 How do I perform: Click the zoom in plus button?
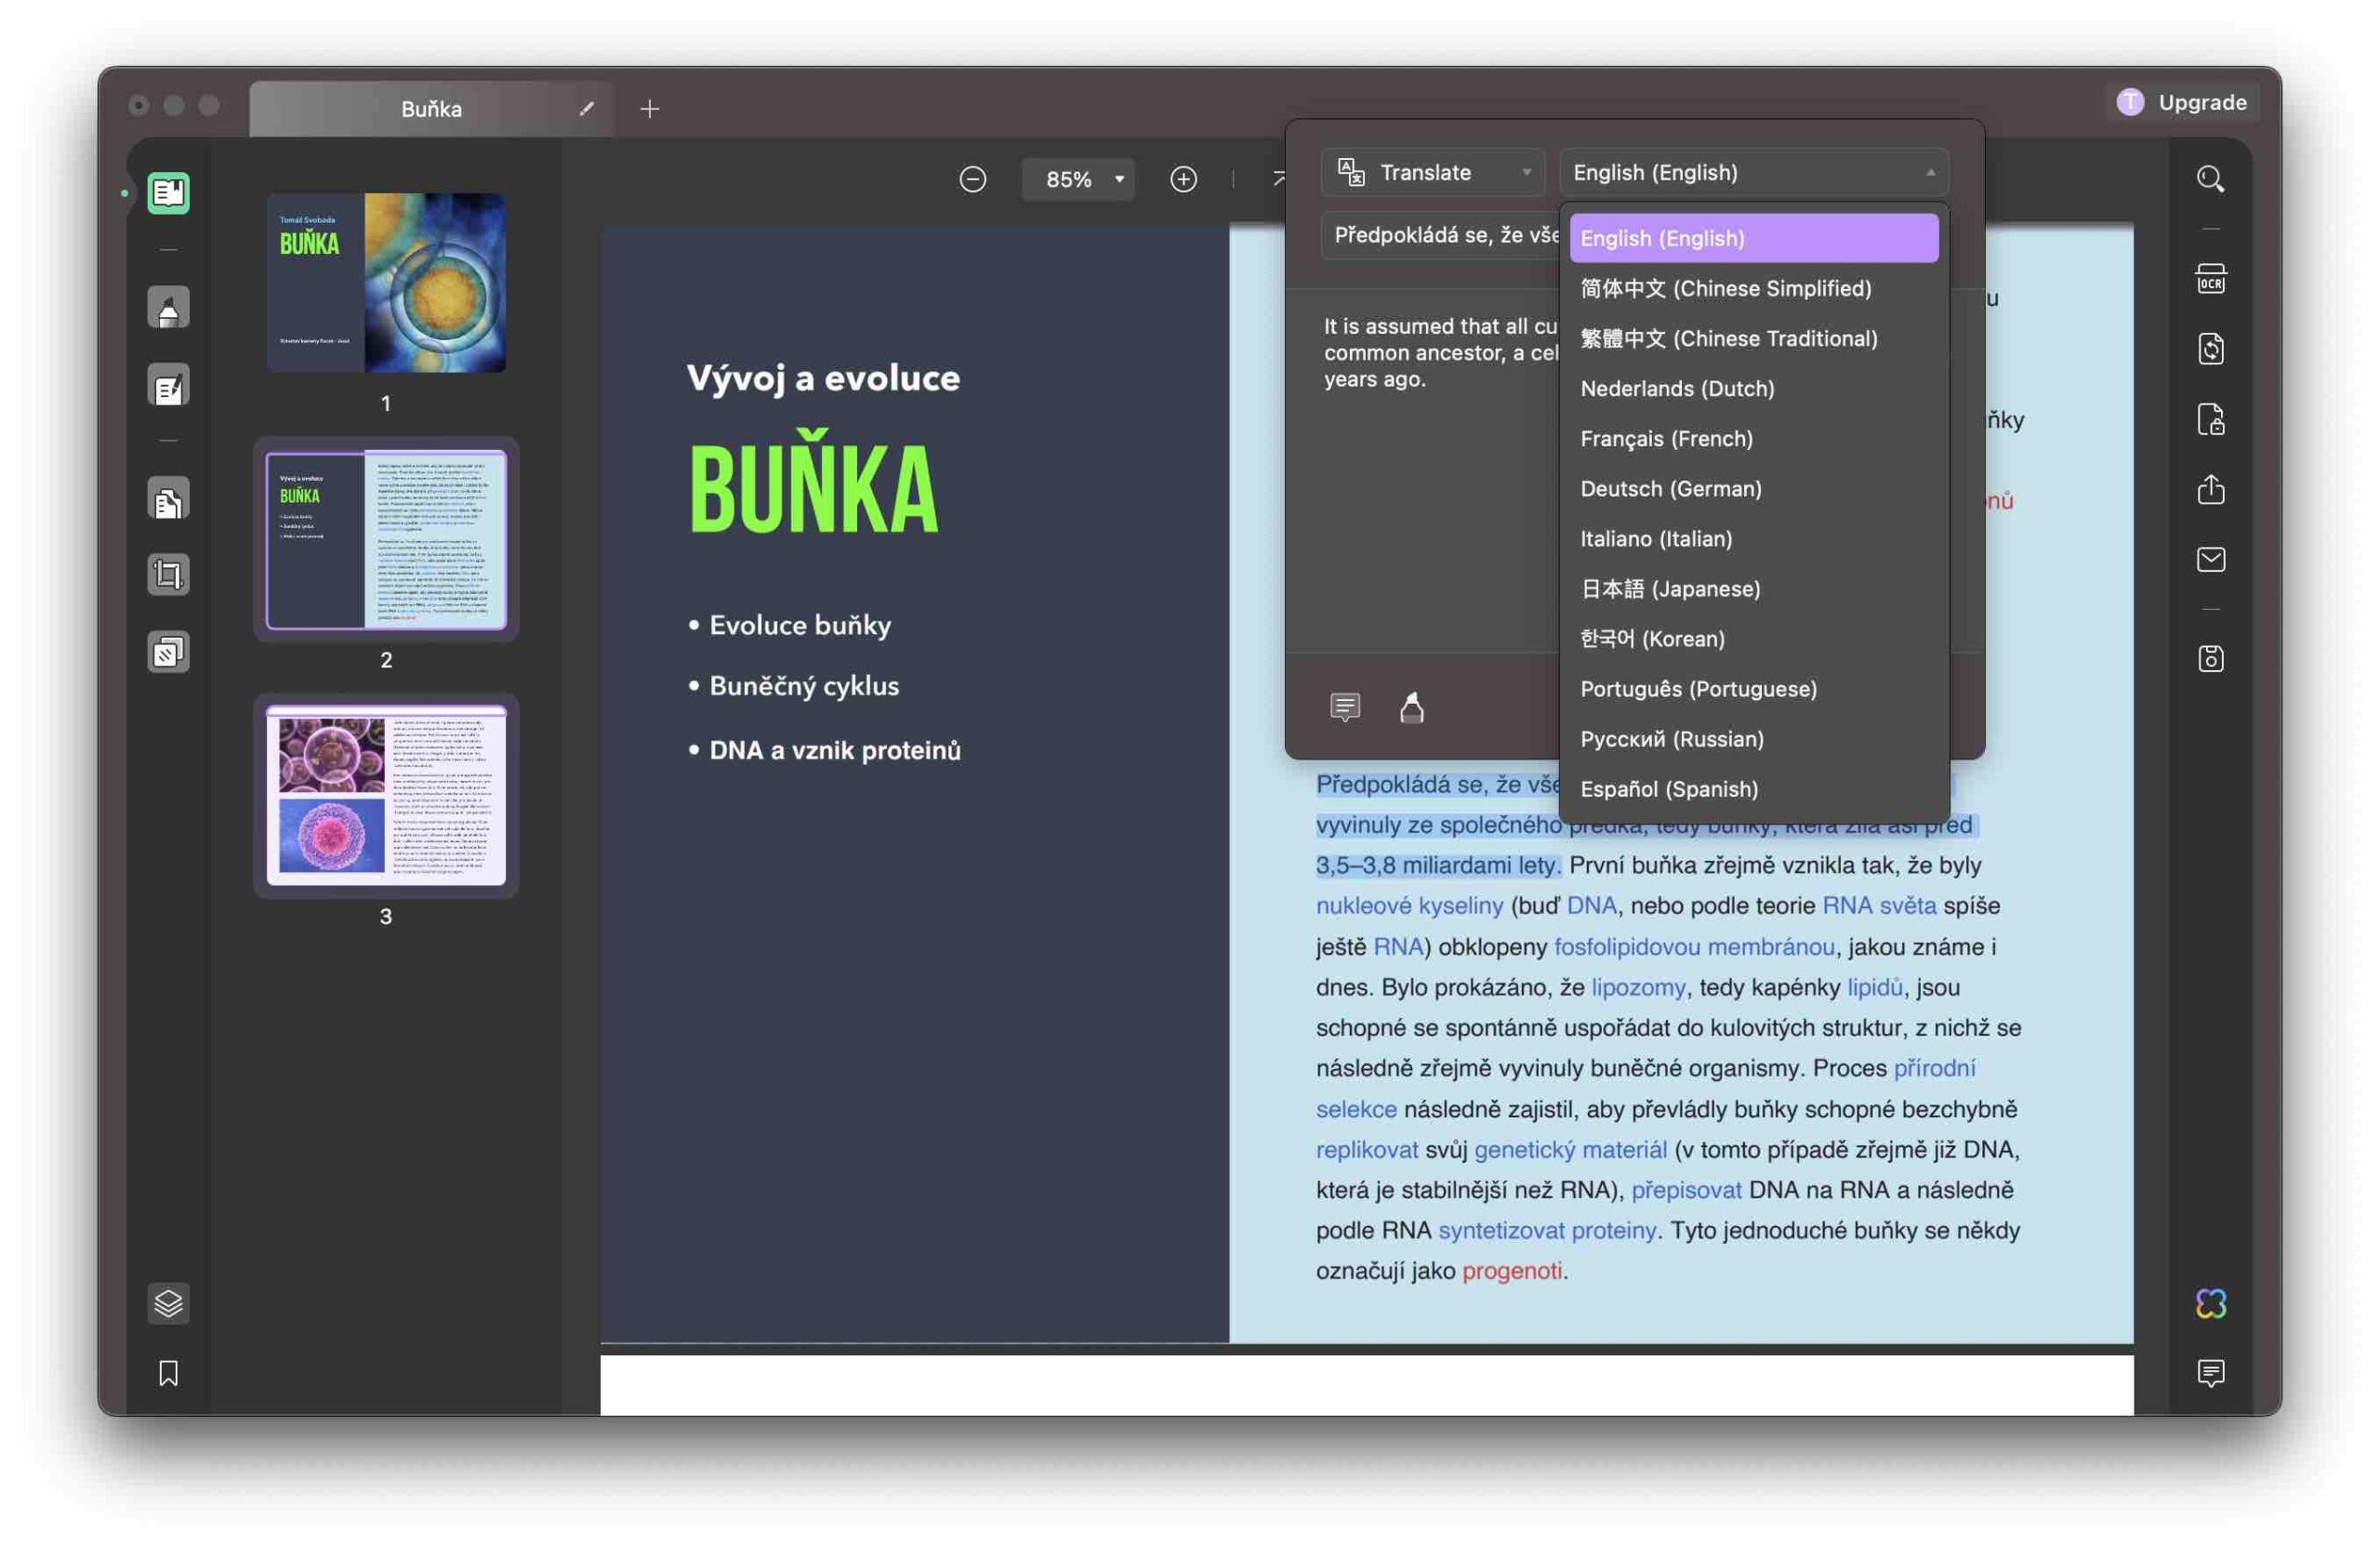1183,179
